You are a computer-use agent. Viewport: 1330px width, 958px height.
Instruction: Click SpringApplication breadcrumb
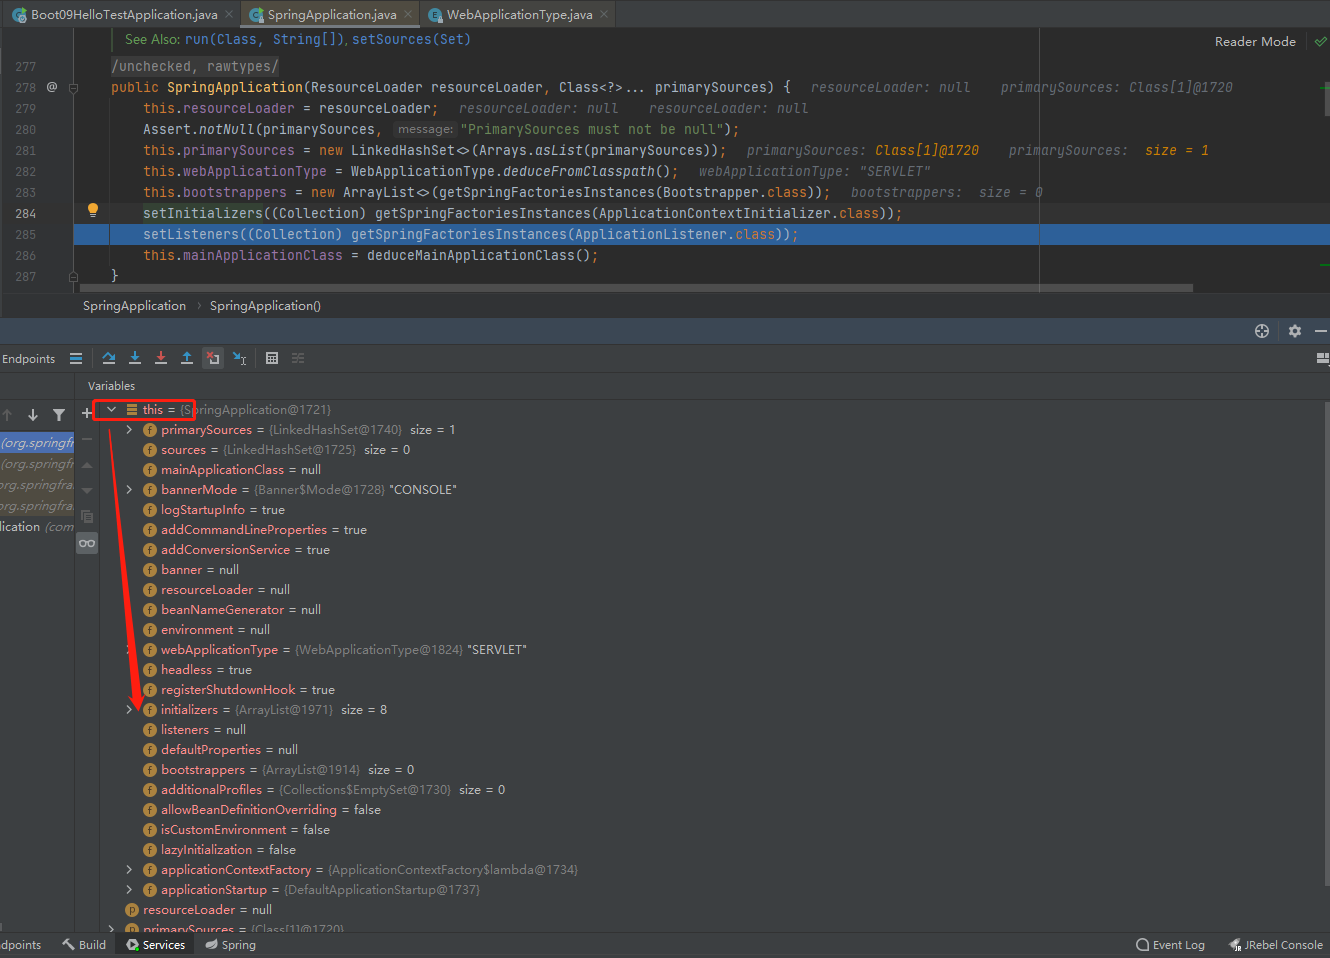[x=134, y=306]
